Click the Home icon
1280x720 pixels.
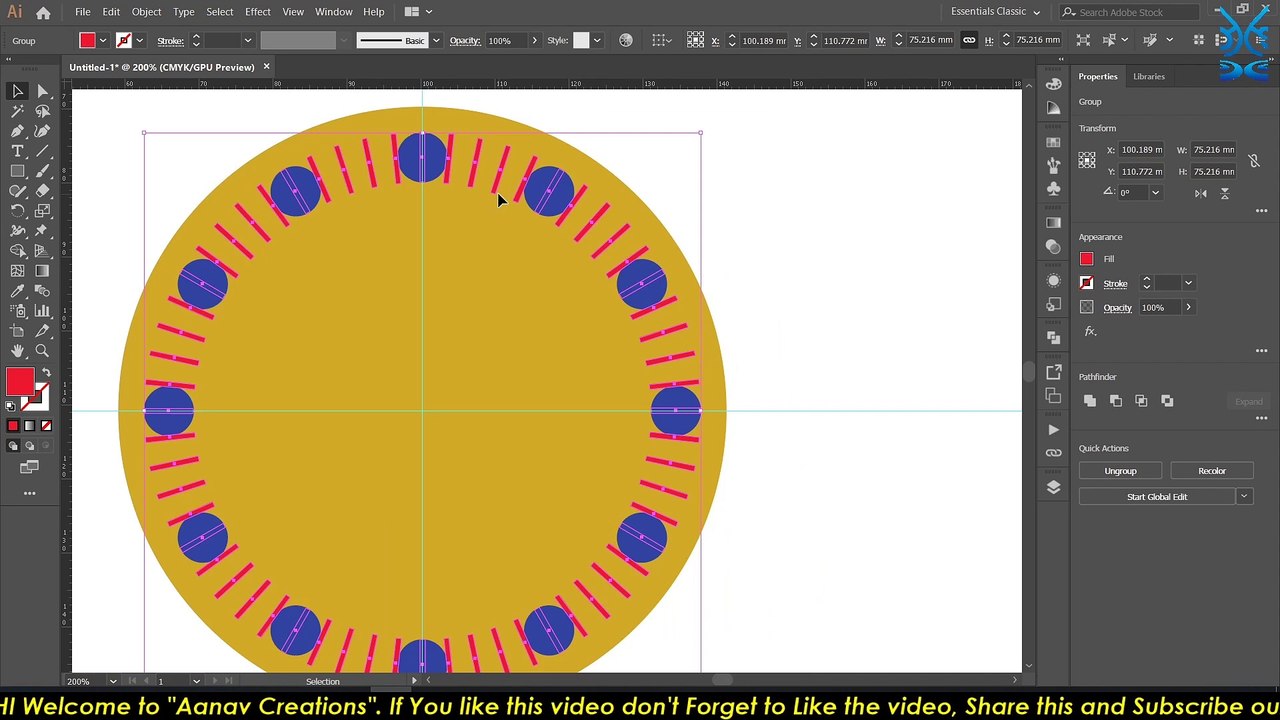click(x=43, y=12)
